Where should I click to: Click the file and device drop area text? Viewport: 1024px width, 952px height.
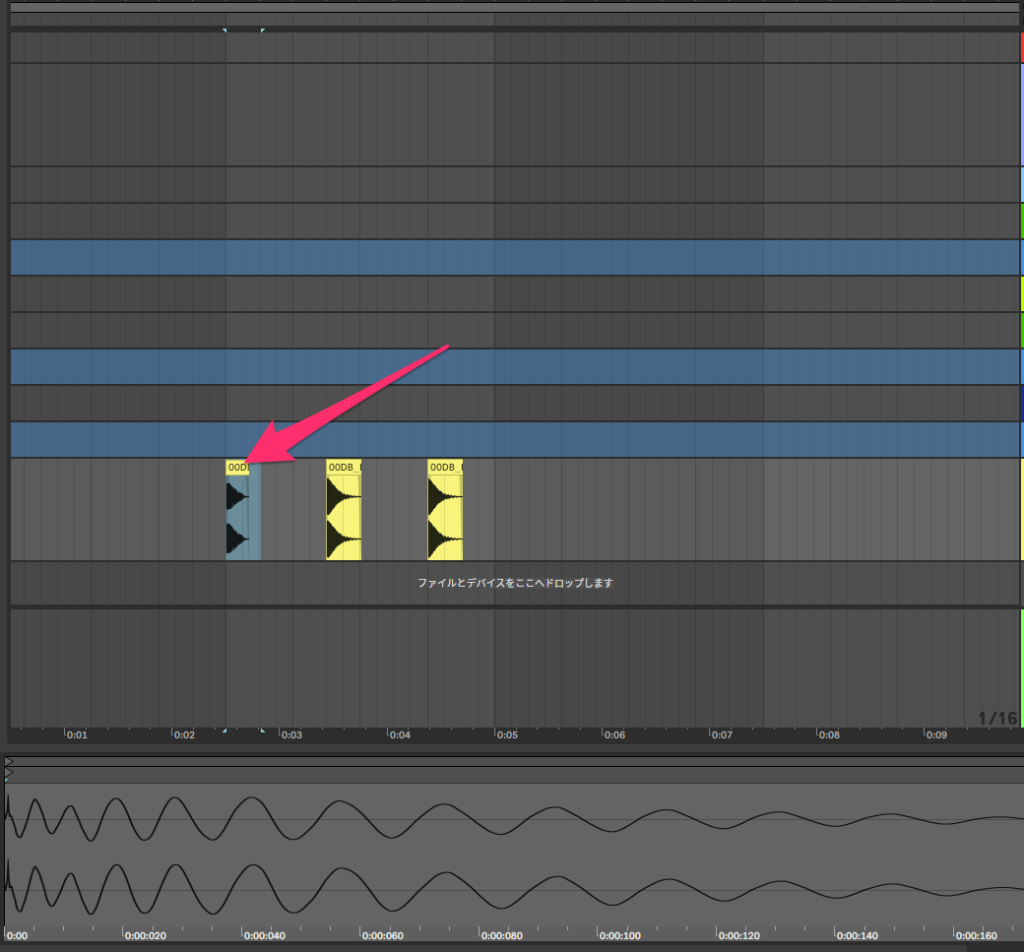click(514, 583)
